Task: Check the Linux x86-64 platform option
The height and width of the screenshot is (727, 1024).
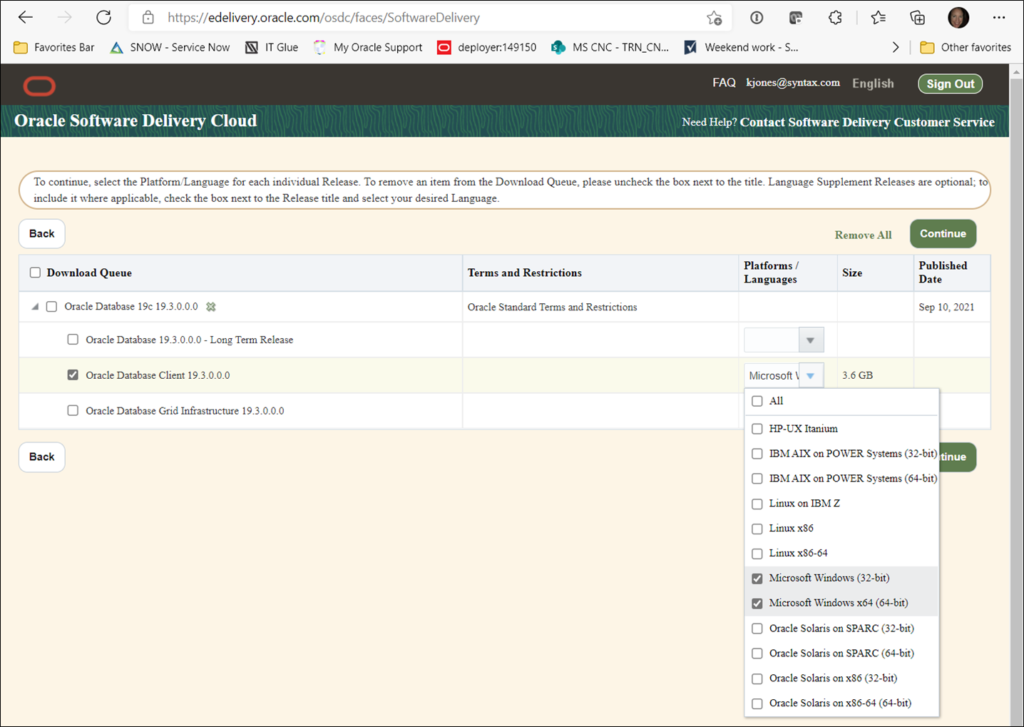Action: [758, 553]
